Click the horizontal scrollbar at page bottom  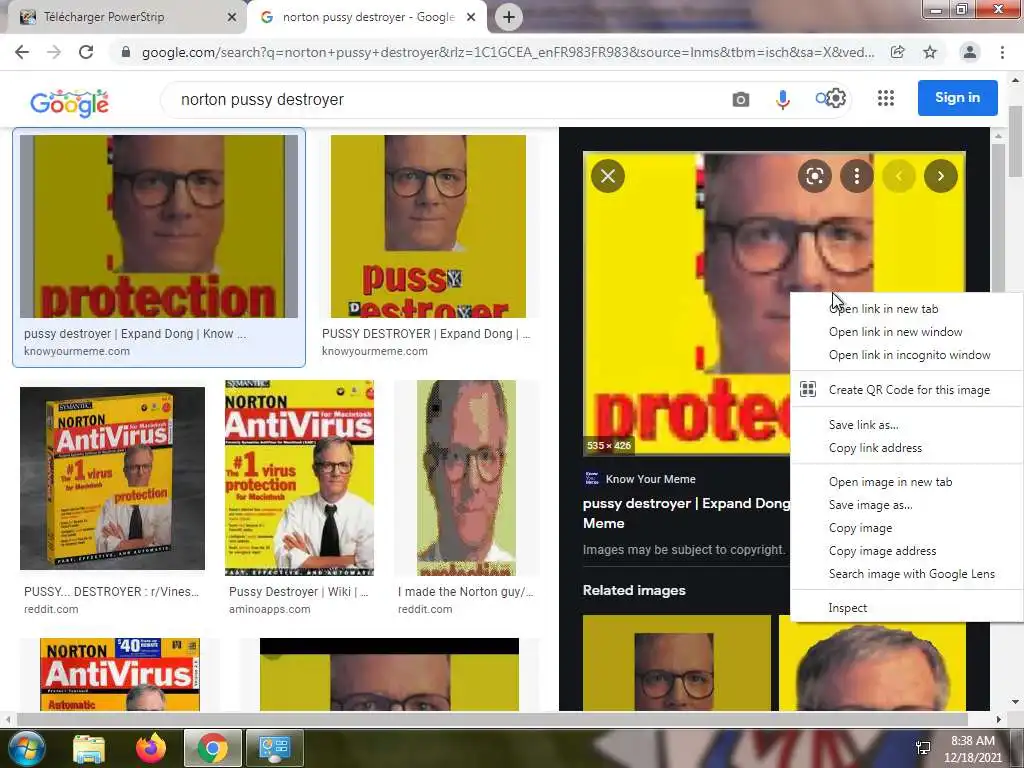[x=490, y=719]
